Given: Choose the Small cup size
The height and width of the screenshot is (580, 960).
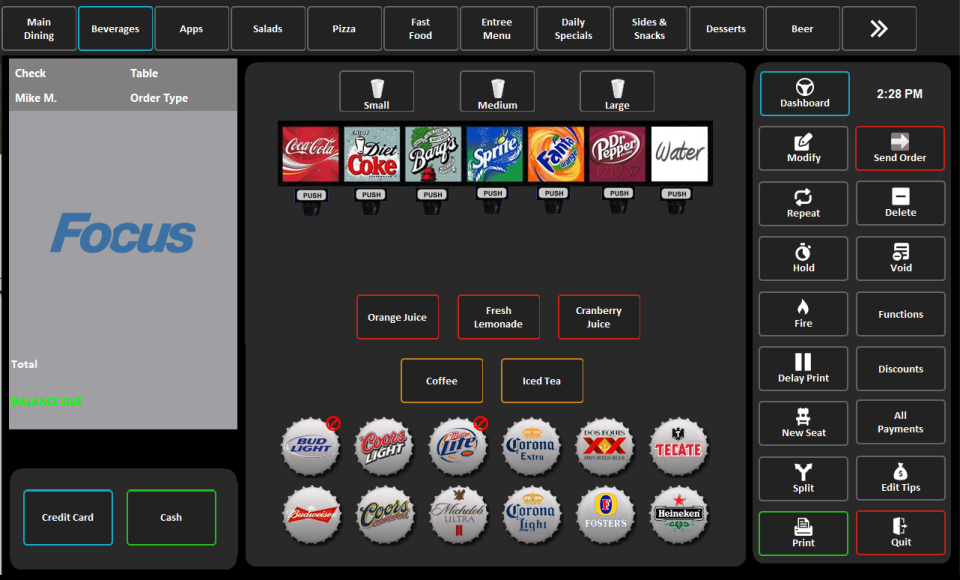Looking at the screenshot, I should coord(377,91).
